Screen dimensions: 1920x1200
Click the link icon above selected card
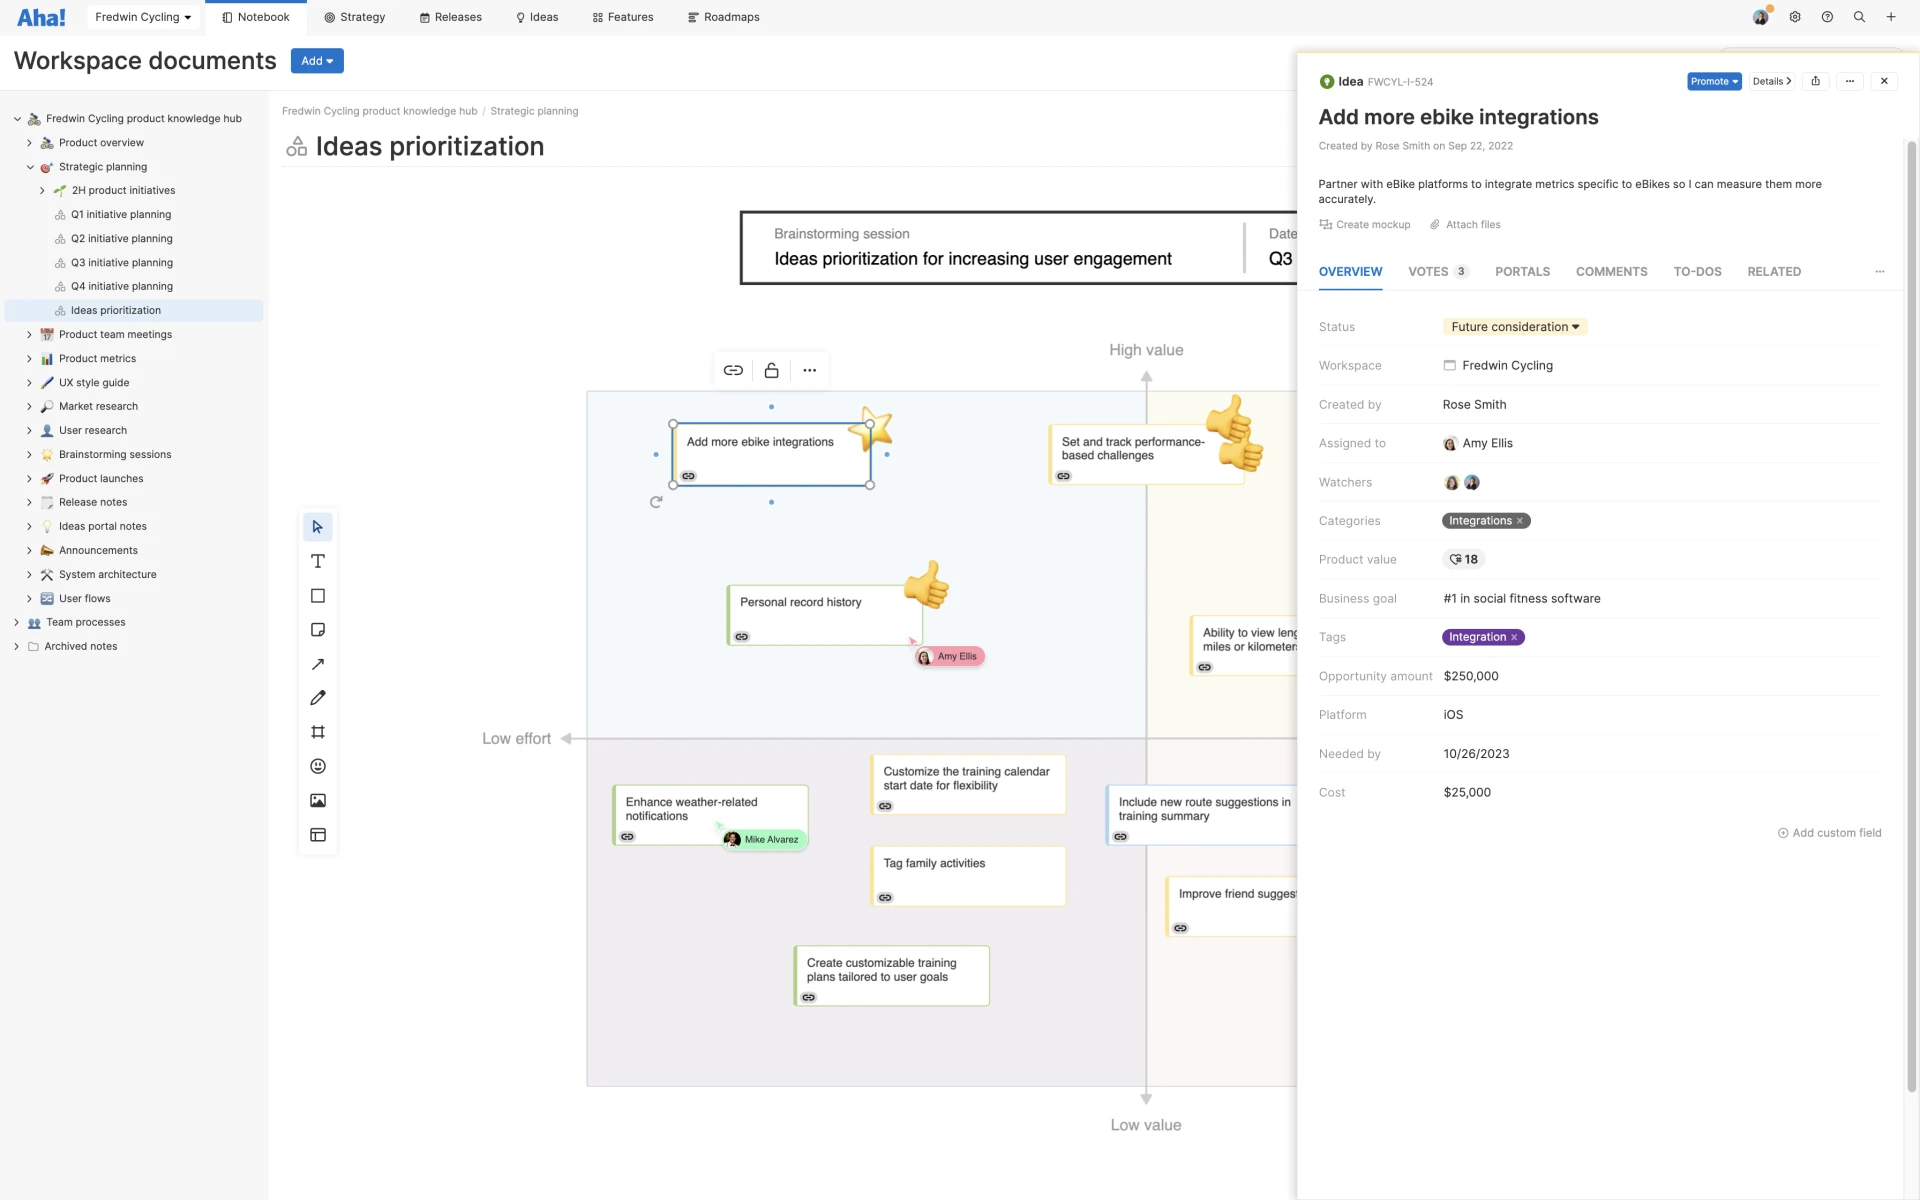coord(733,370)
